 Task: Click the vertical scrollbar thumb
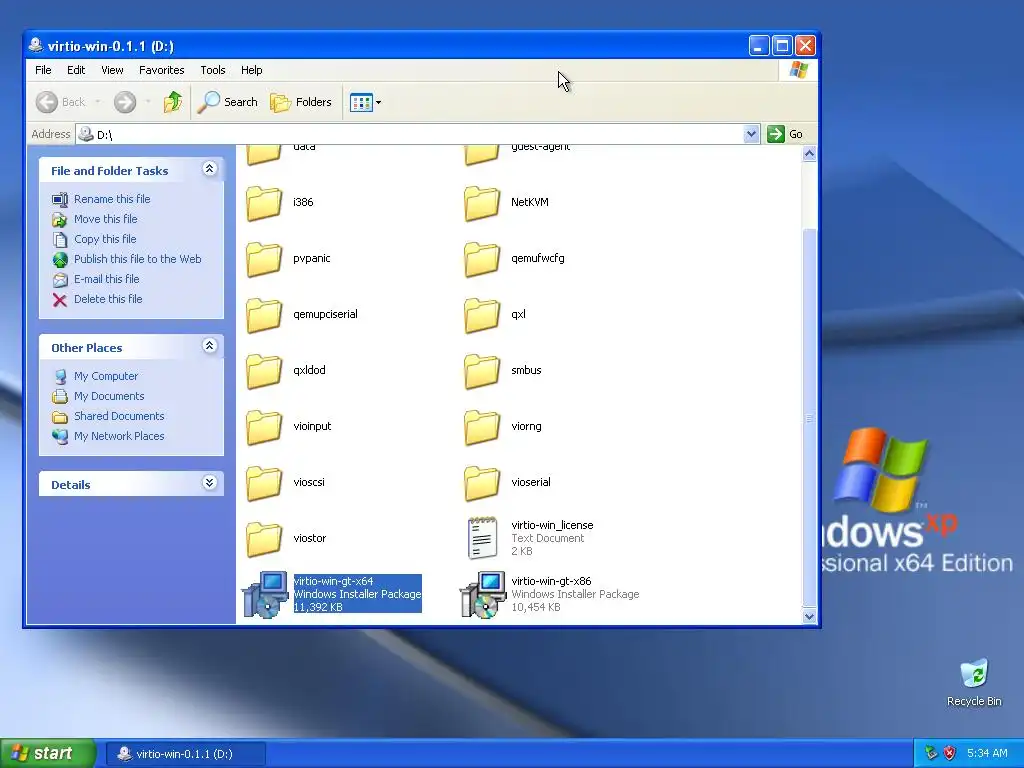click(x=809, y=418)
